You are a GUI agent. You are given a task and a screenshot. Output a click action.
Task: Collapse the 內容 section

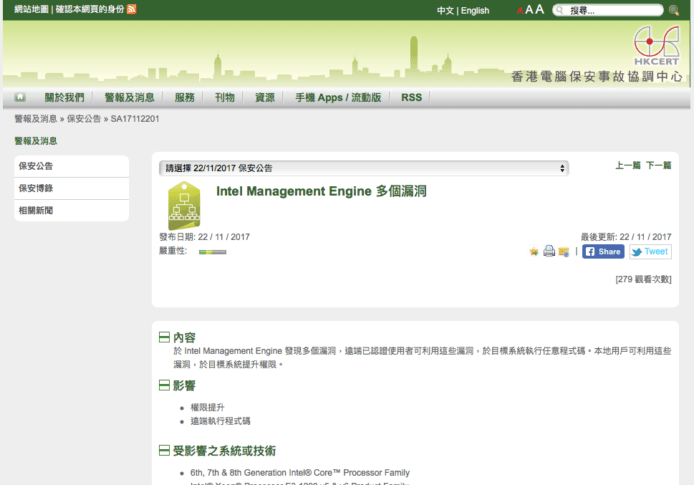[x=164, y=338]
